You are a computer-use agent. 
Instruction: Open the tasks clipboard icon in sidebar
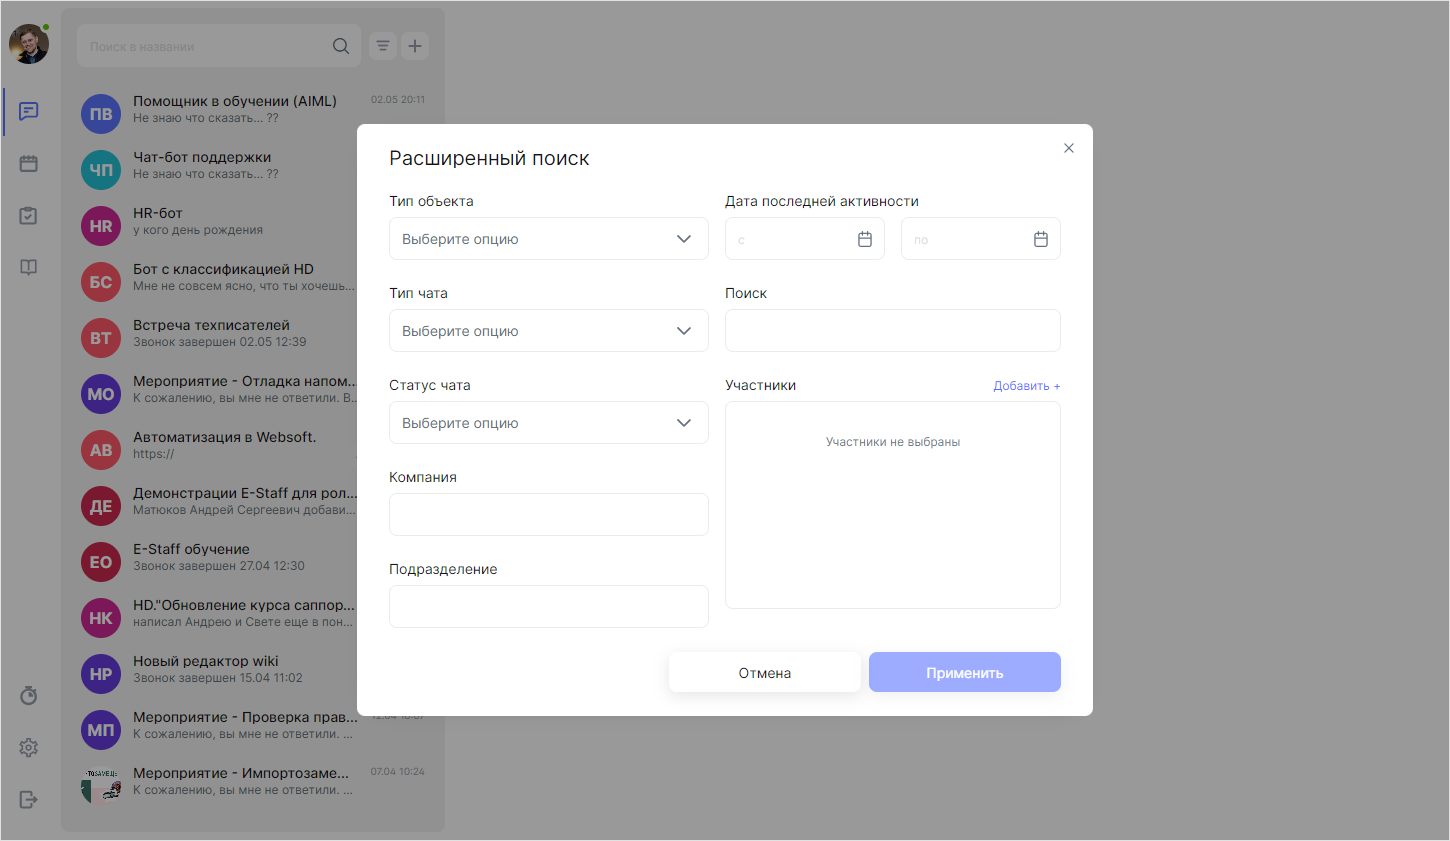coord(29,215)
